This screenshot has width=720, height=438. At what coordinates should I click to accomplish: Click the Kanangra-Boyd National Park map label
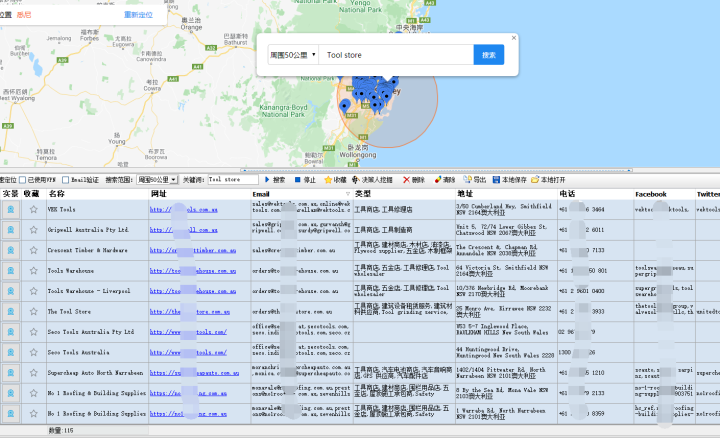pyautogui.click(x=283, y=111)
